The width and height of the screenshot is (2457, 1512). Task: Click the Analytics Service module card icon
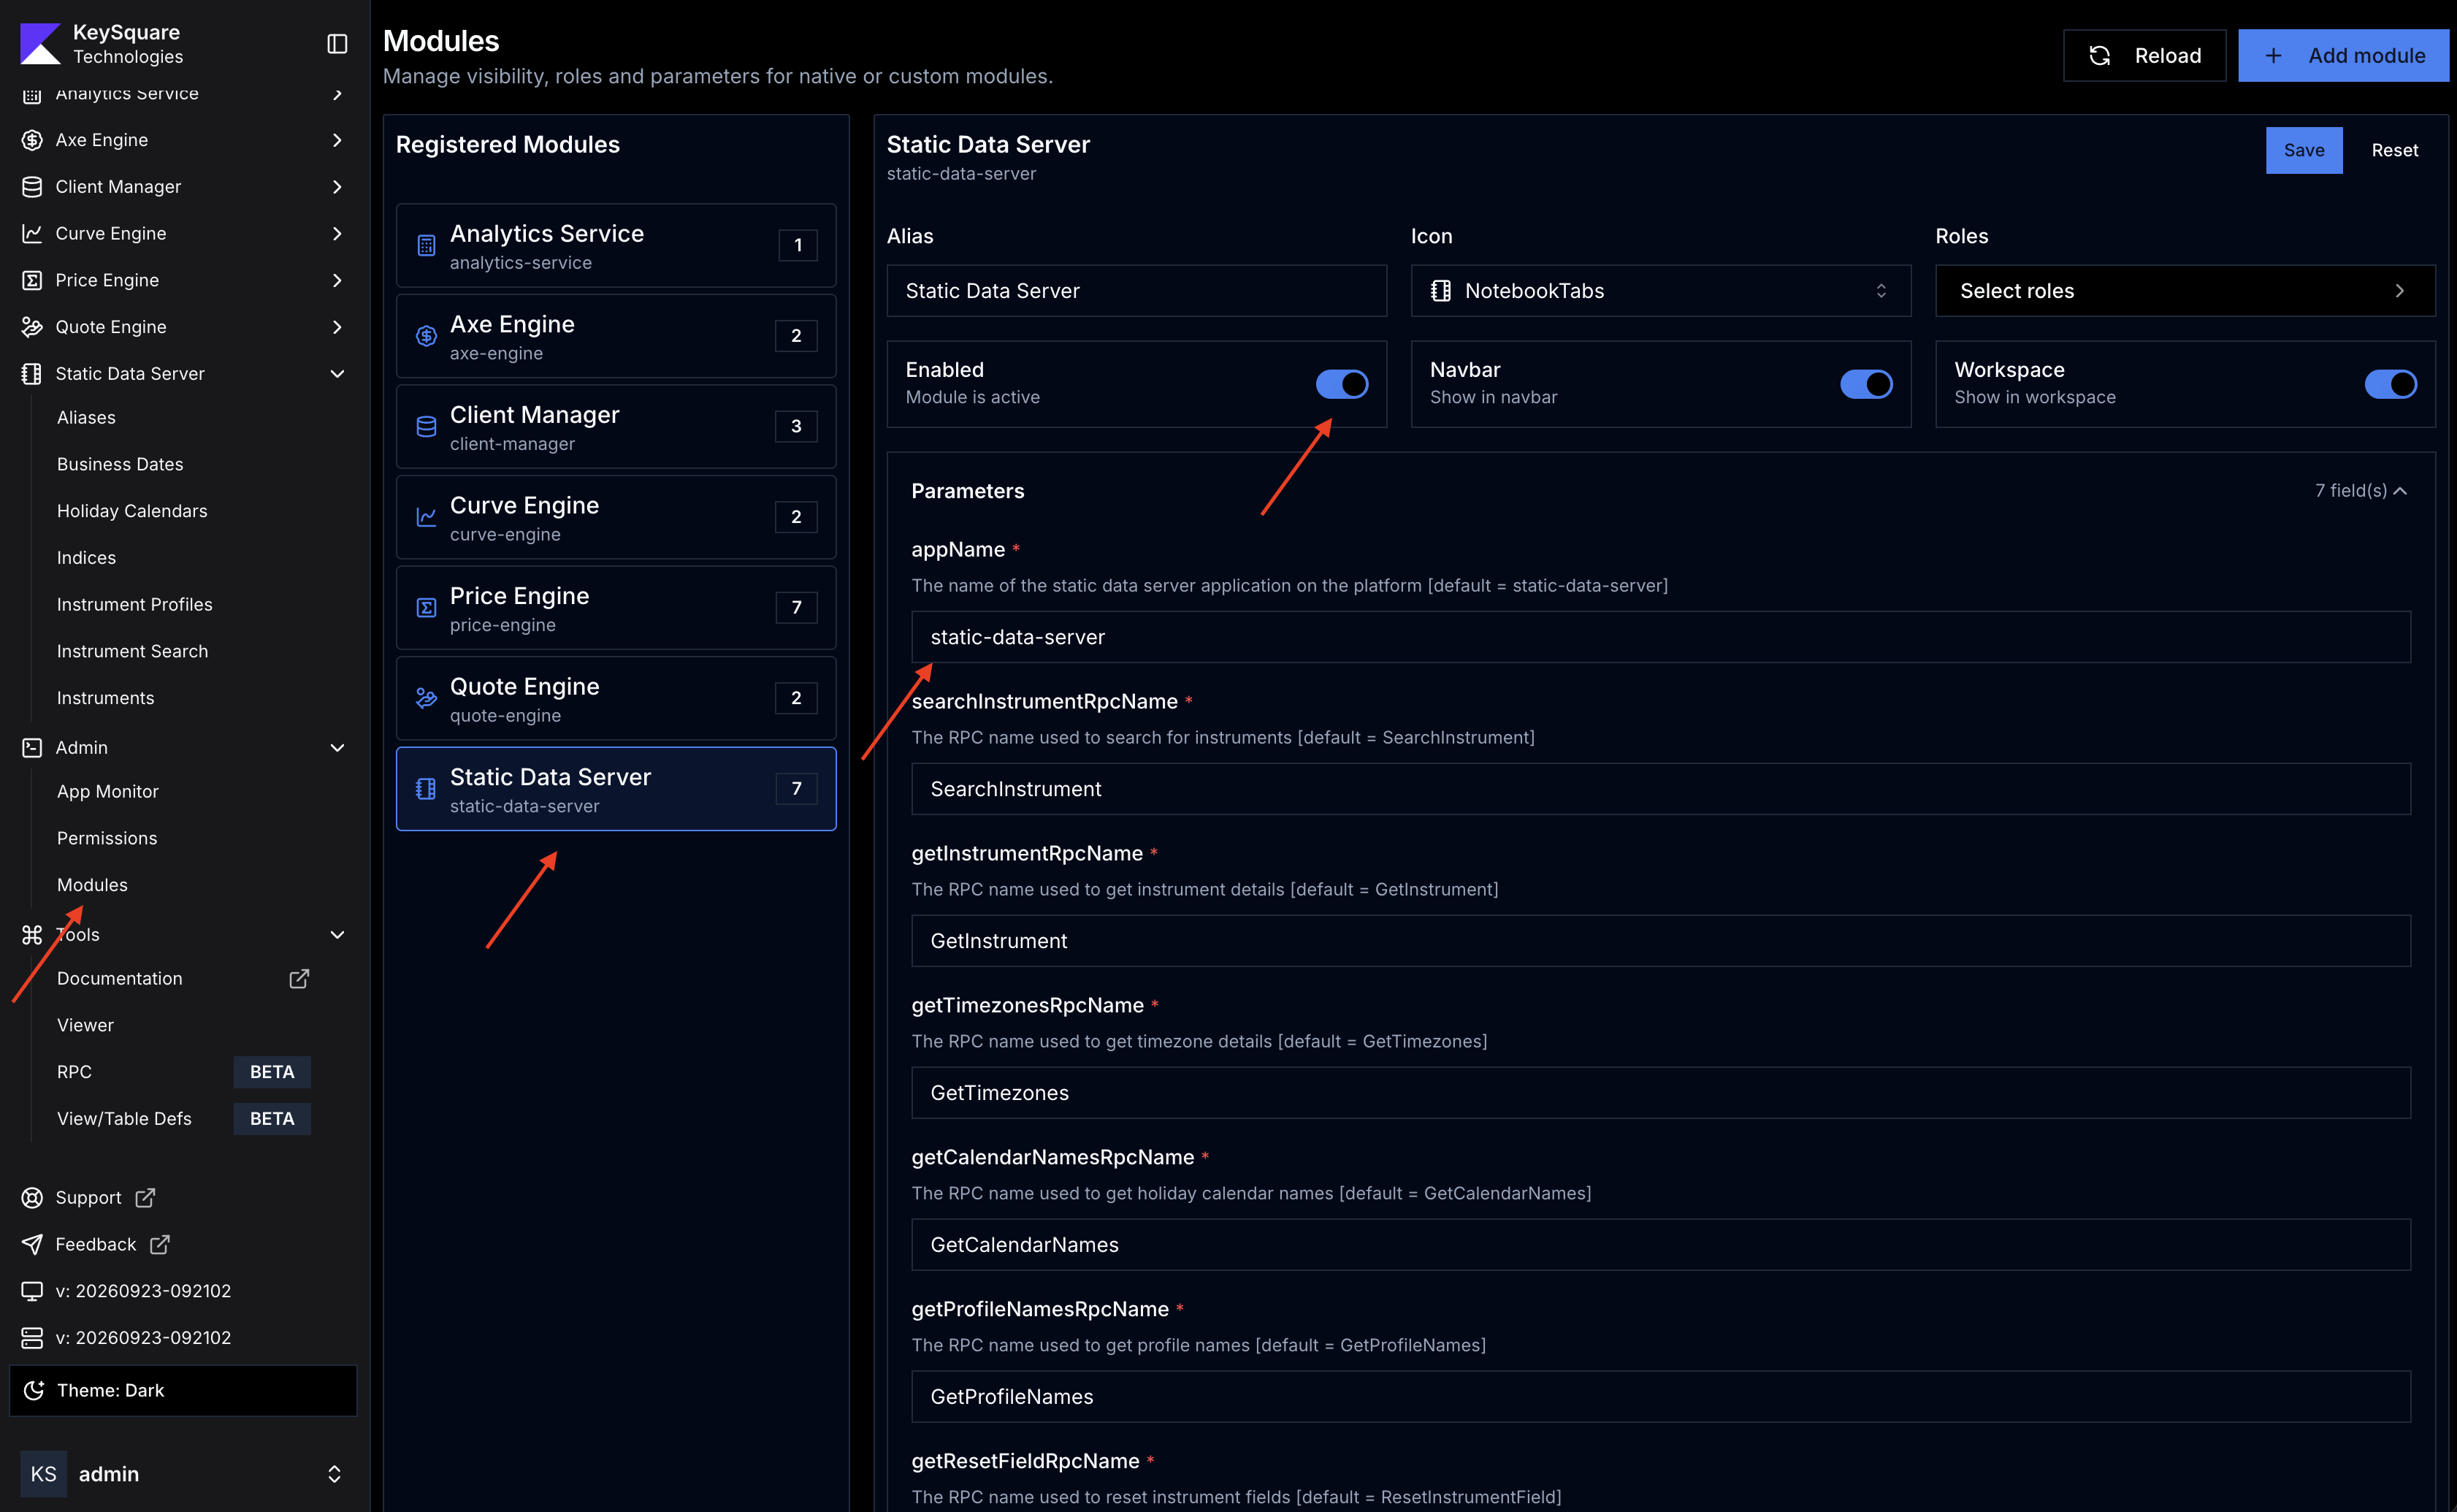[426, 245]
